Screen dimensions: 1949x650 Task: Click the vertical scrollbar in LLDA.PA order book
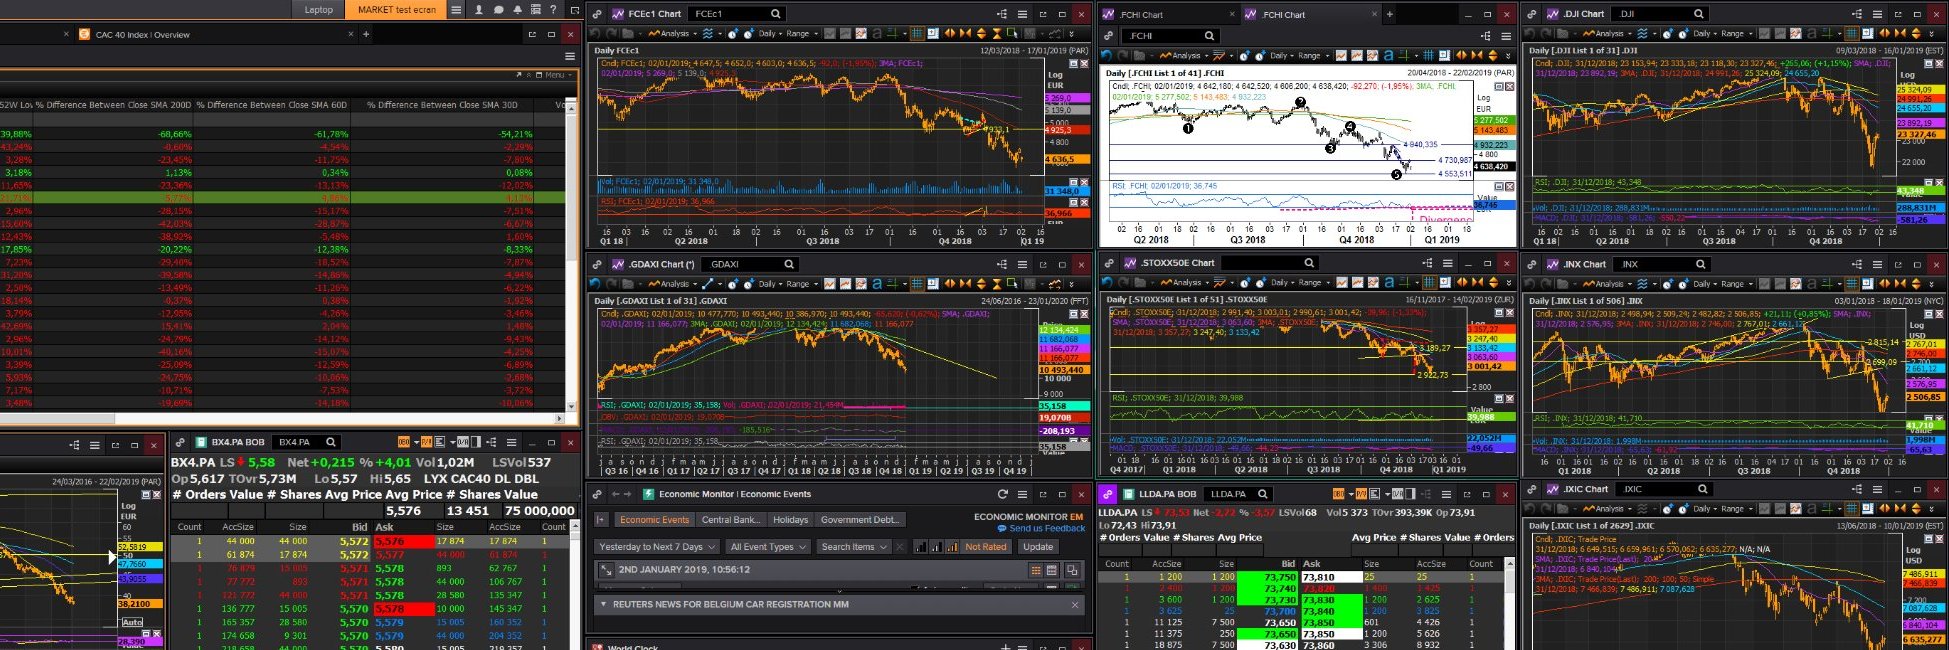point(1512,604)
